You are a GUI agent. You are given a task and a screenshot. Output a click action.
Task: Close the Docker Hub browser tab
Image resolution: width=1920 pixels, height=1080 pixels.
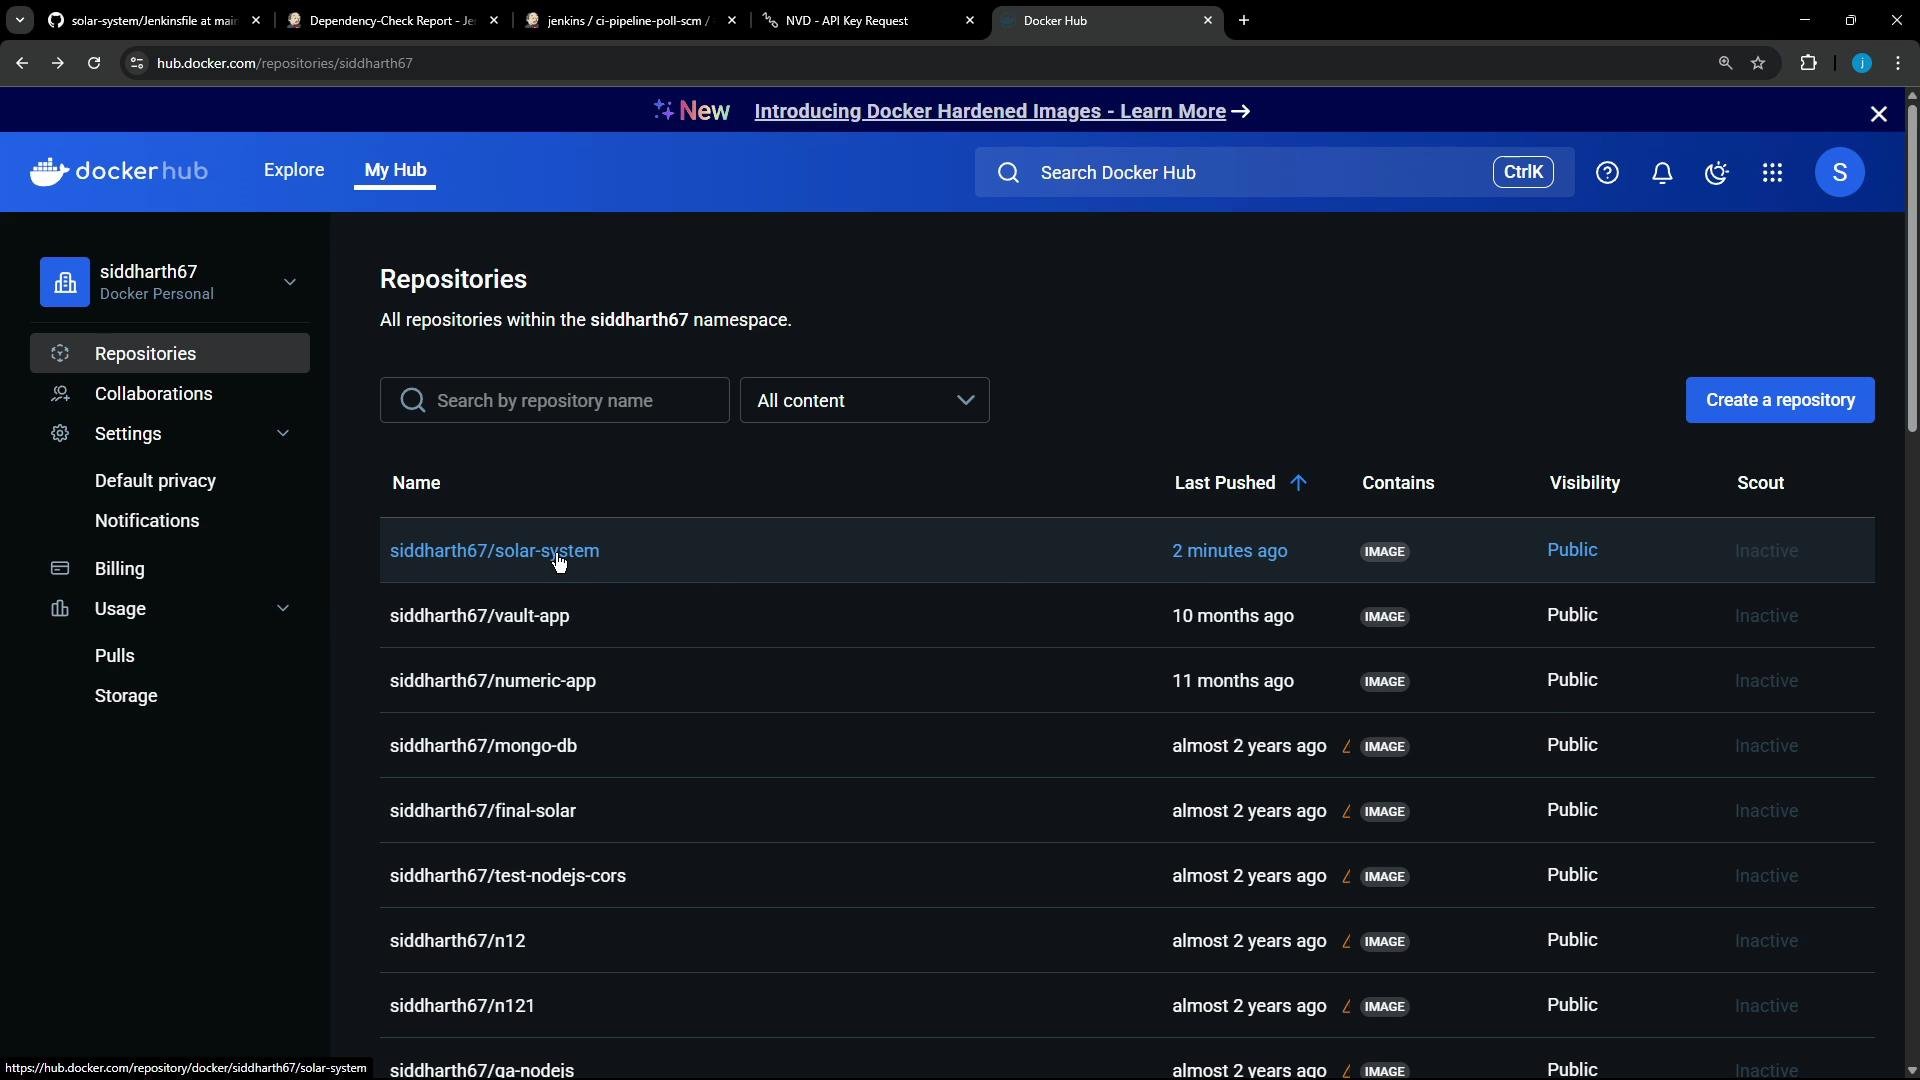pos(1207,20)
